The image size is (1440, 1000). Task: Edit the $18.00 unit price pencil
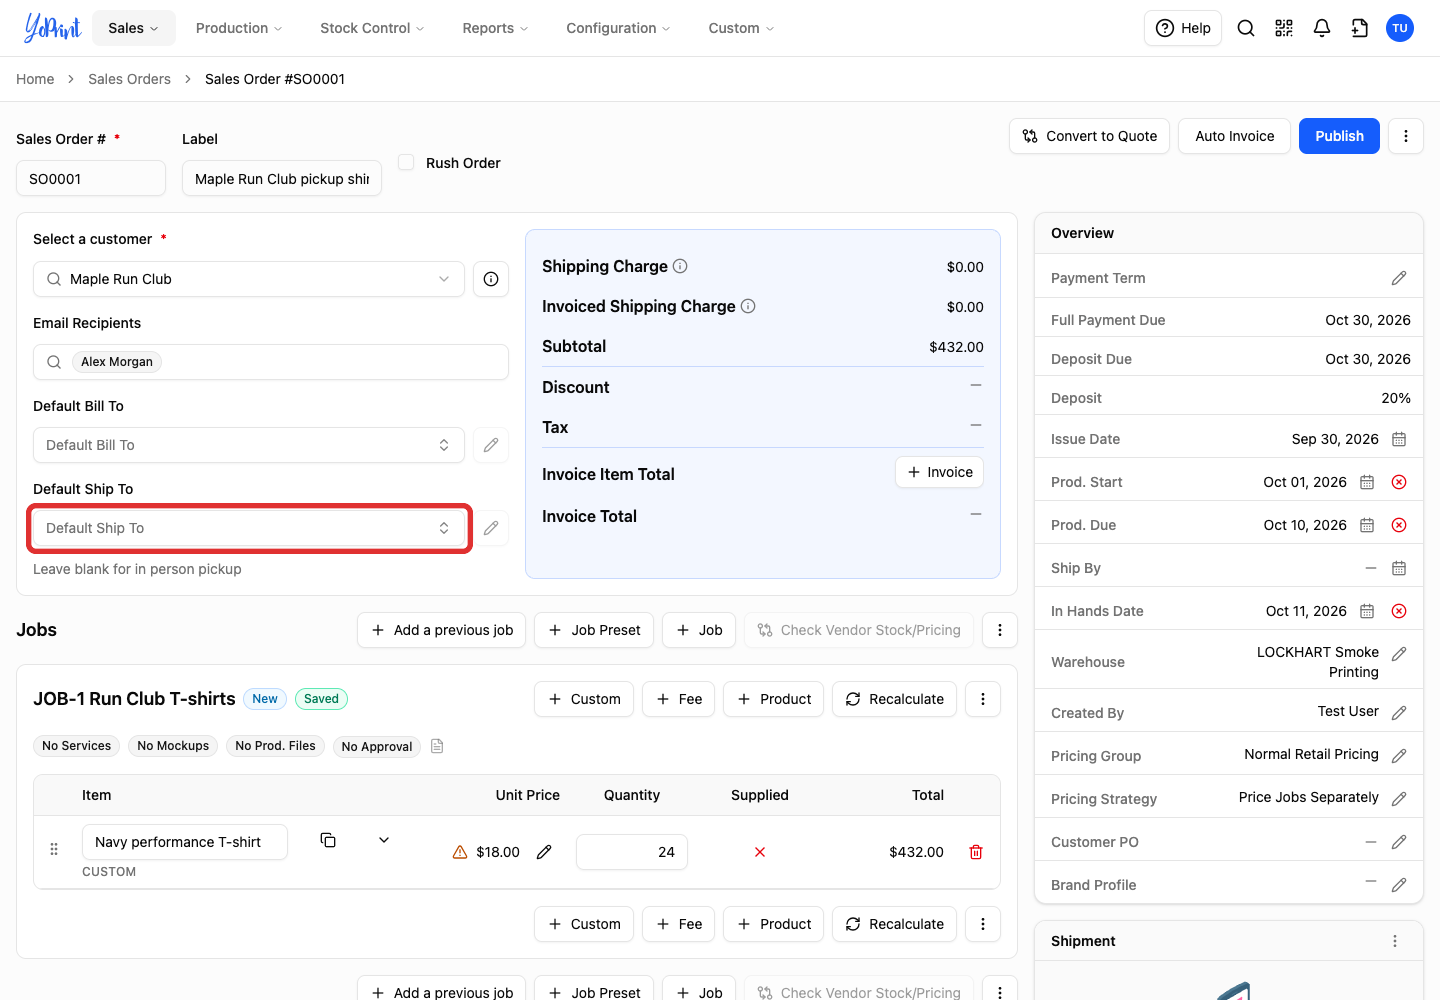point(544,852)
